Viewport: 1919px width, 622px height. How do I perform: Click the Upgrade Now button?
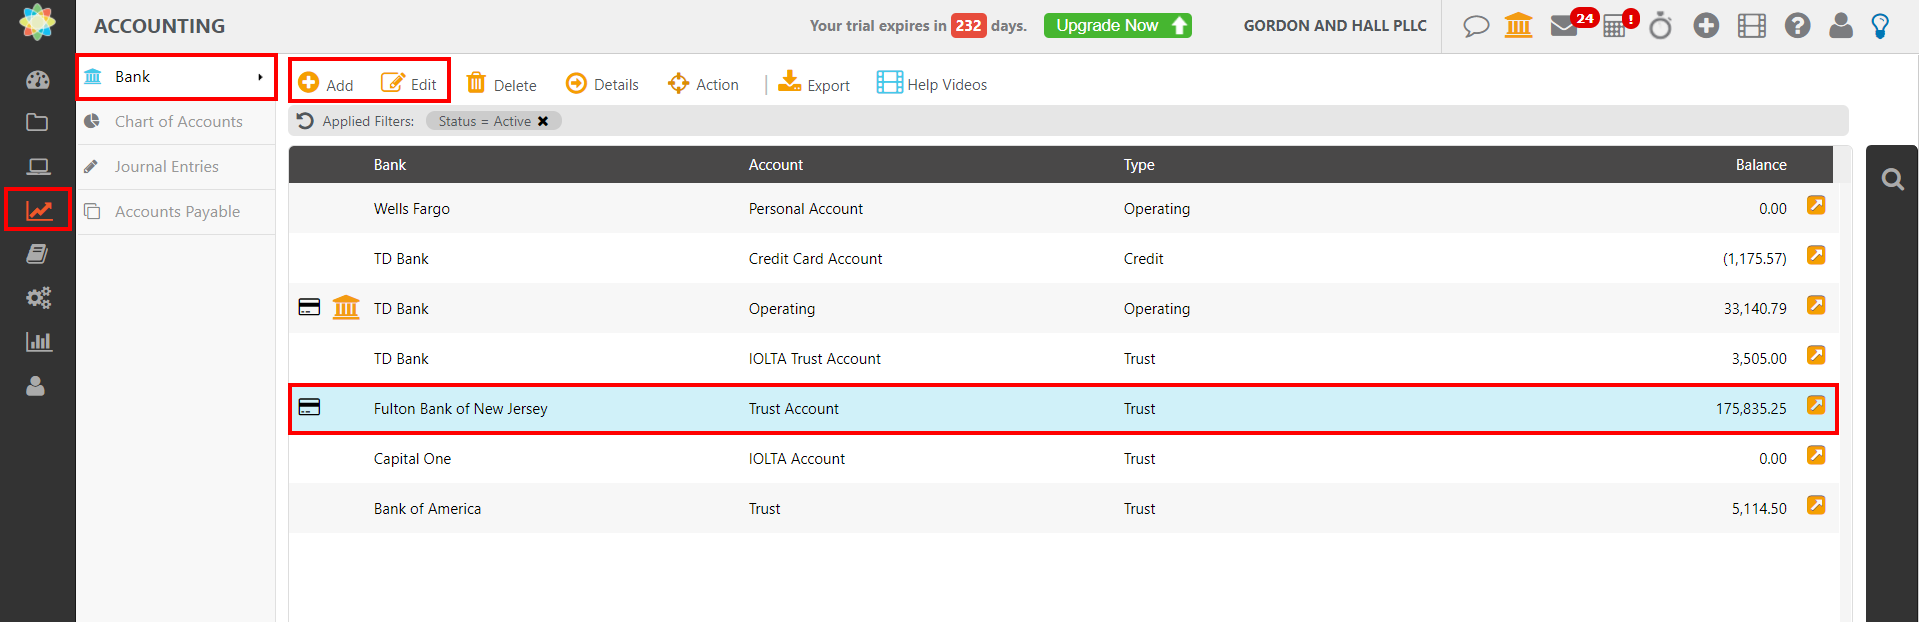click(1118, 26)
